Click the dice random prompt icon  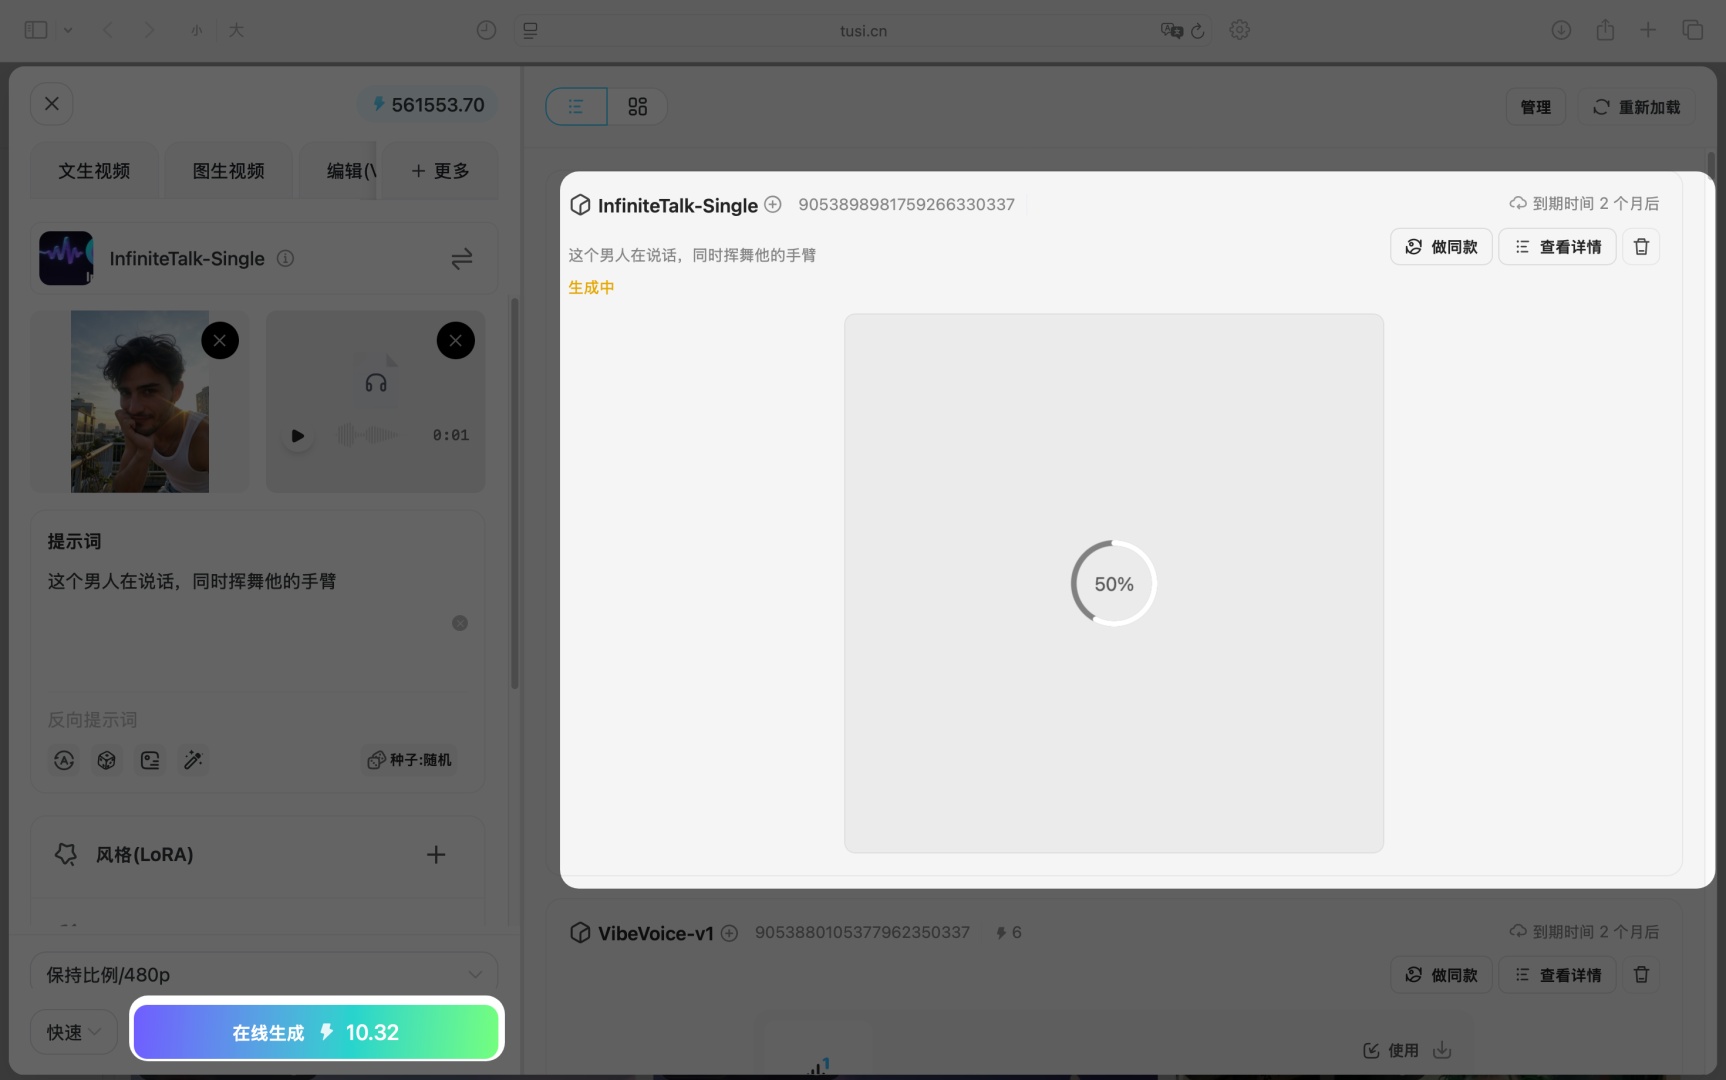click(107, 761)
